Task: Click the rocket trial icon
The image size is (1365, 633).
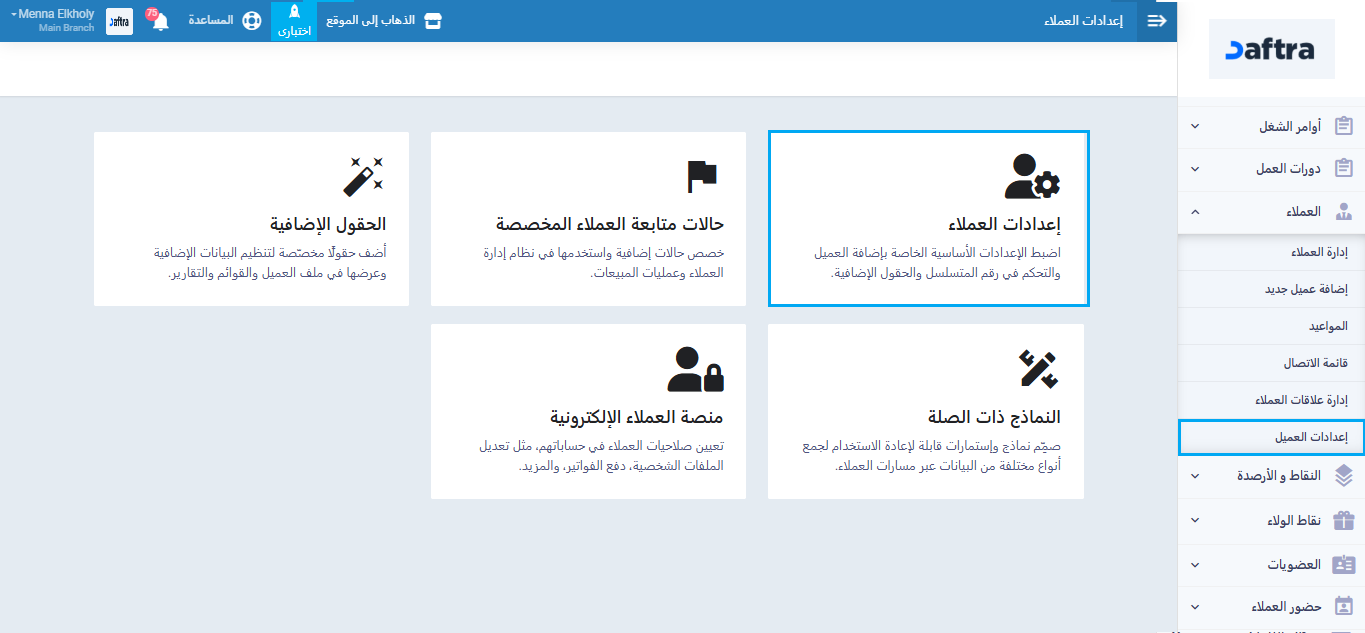Action: pos(294,14)
